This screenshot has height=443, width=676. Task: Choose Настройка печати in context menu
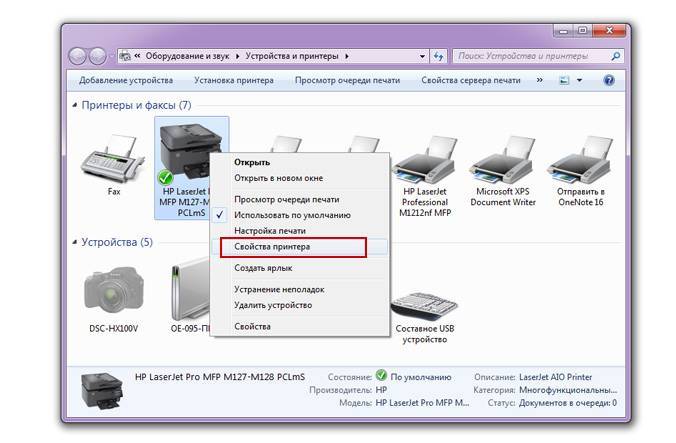(x=299, y=231)
